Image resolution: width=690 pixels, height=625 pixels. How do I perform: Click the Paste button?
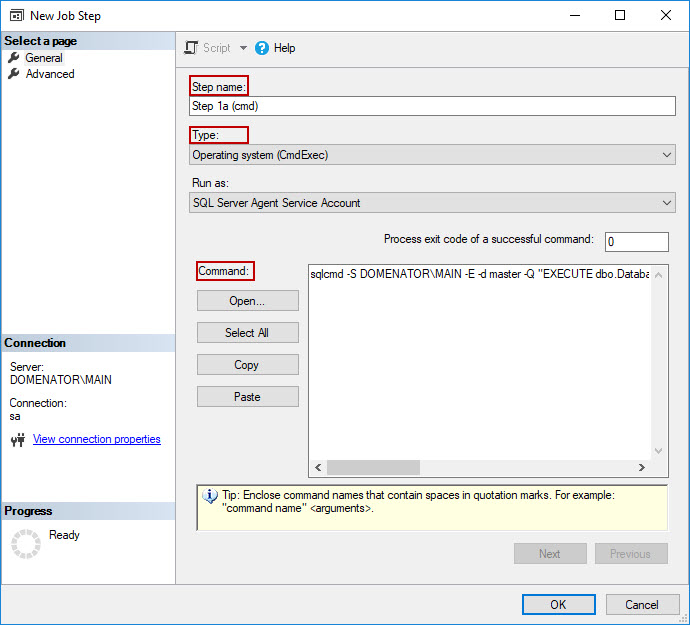248,397
